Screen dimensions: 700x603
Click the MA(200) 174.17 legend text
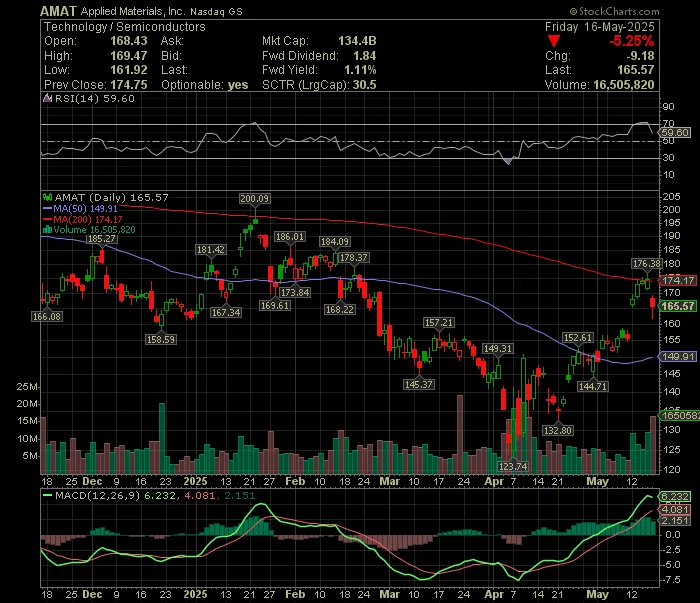88,219
